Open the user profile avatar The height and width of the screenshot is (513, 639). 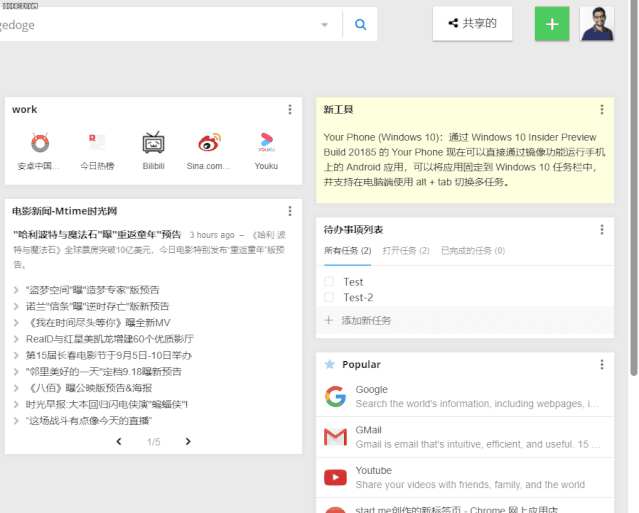tap(597, 24)
